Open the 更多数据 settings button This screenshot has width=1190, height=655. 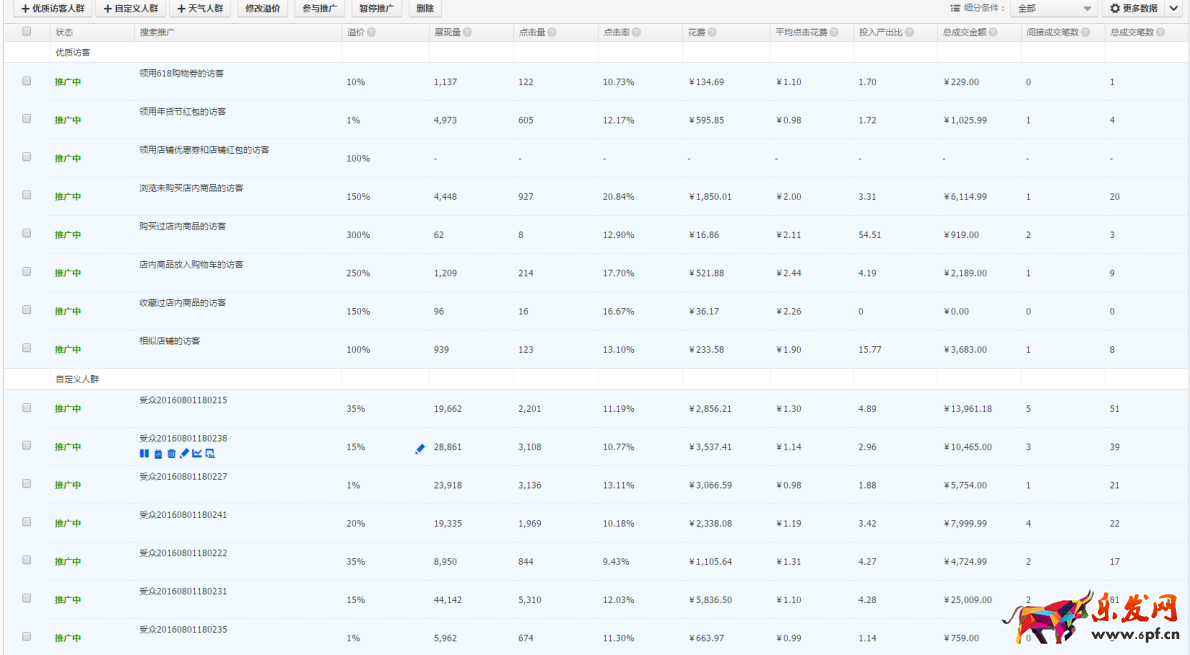(1133, 8)
